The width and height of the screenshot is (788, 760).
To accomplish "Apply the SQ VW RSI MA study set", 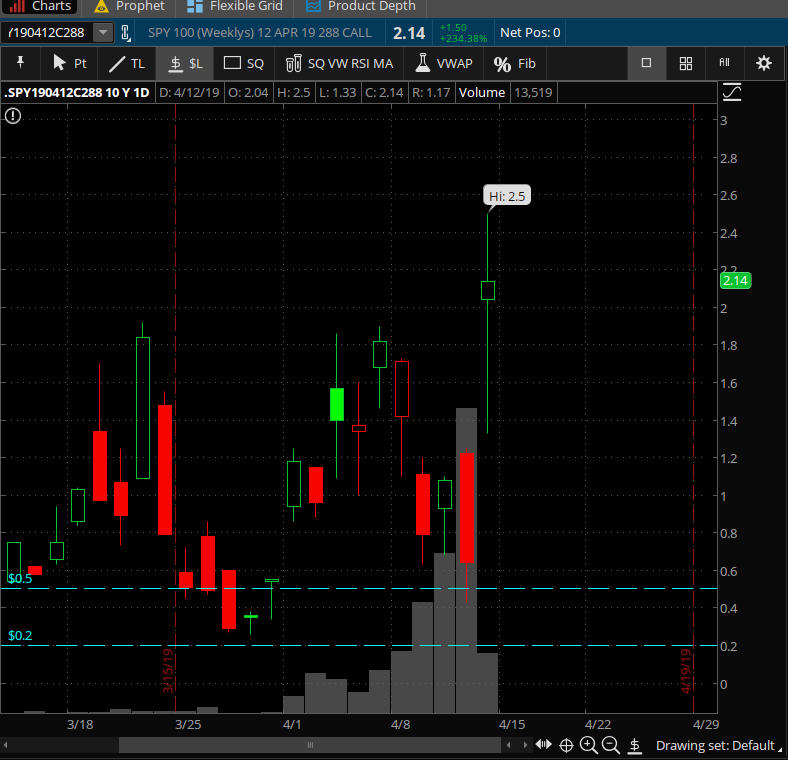I will point(339,63).
